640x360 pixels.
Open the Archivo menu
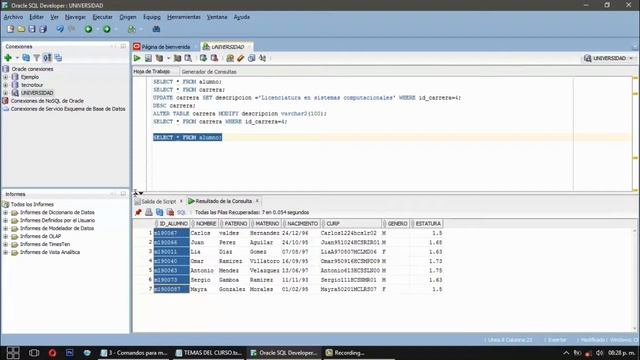(x=13, y=17)
